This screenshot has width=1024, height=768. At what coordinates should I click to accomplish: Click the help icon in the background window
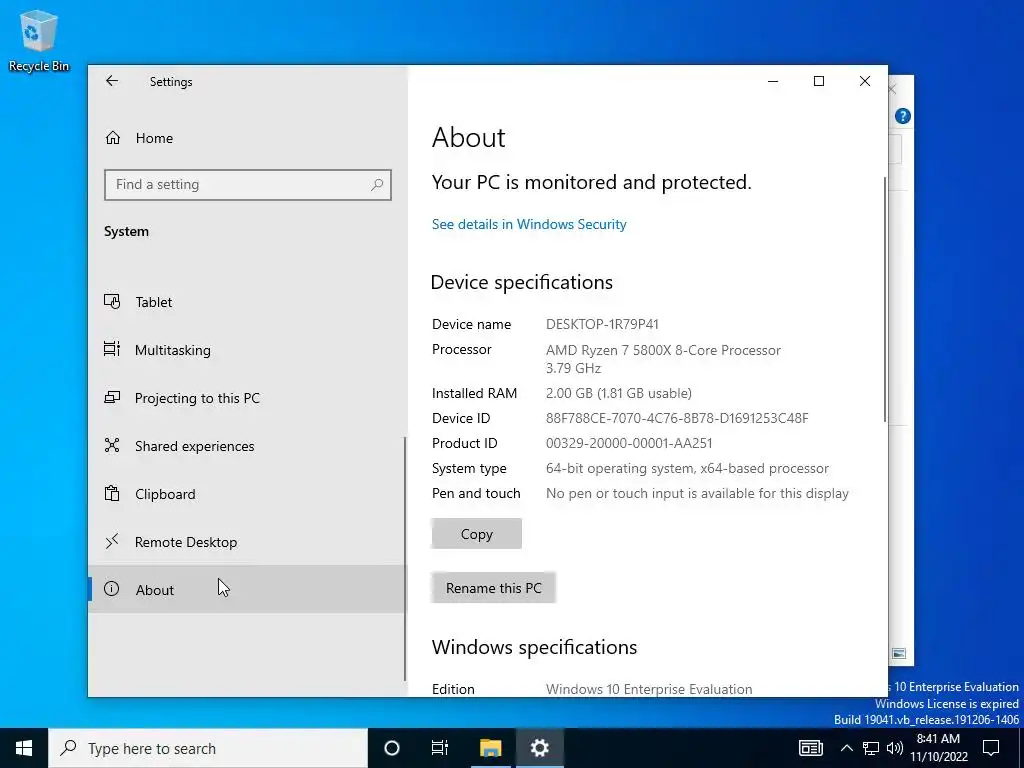click(903, 116)
